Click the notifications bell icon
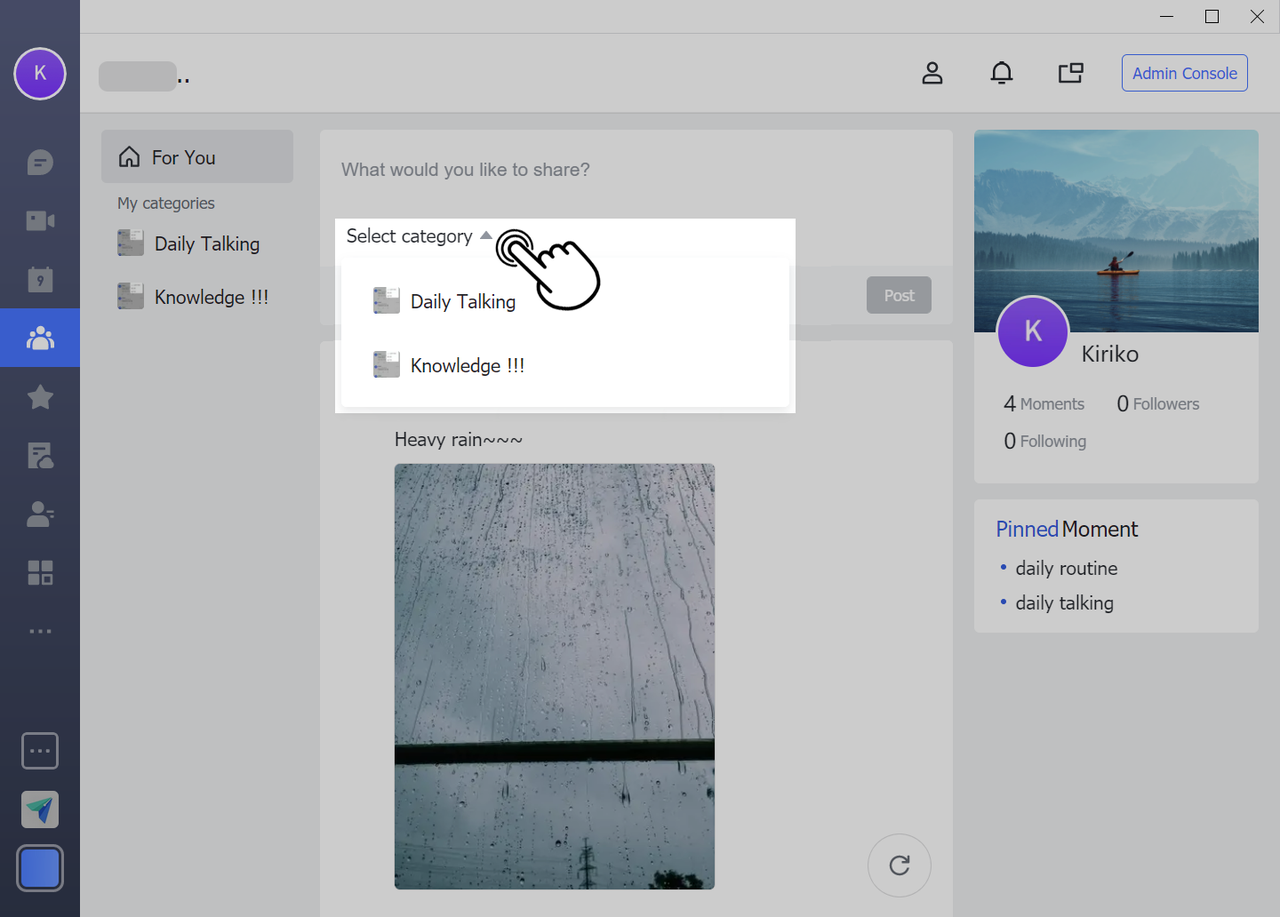Image resolution: width=1280 pixels, height=917 pixels. [1001, 73]
